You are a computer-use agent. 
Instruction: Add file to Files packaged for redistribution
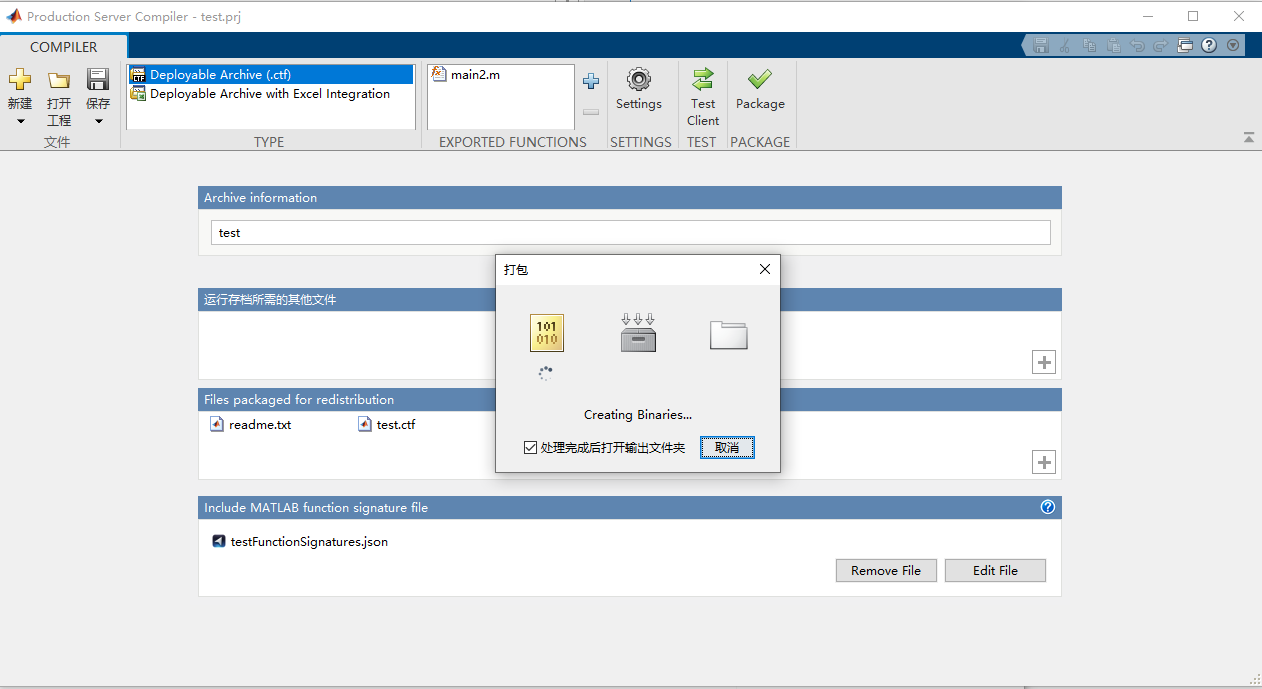[x=1044, y=462]
